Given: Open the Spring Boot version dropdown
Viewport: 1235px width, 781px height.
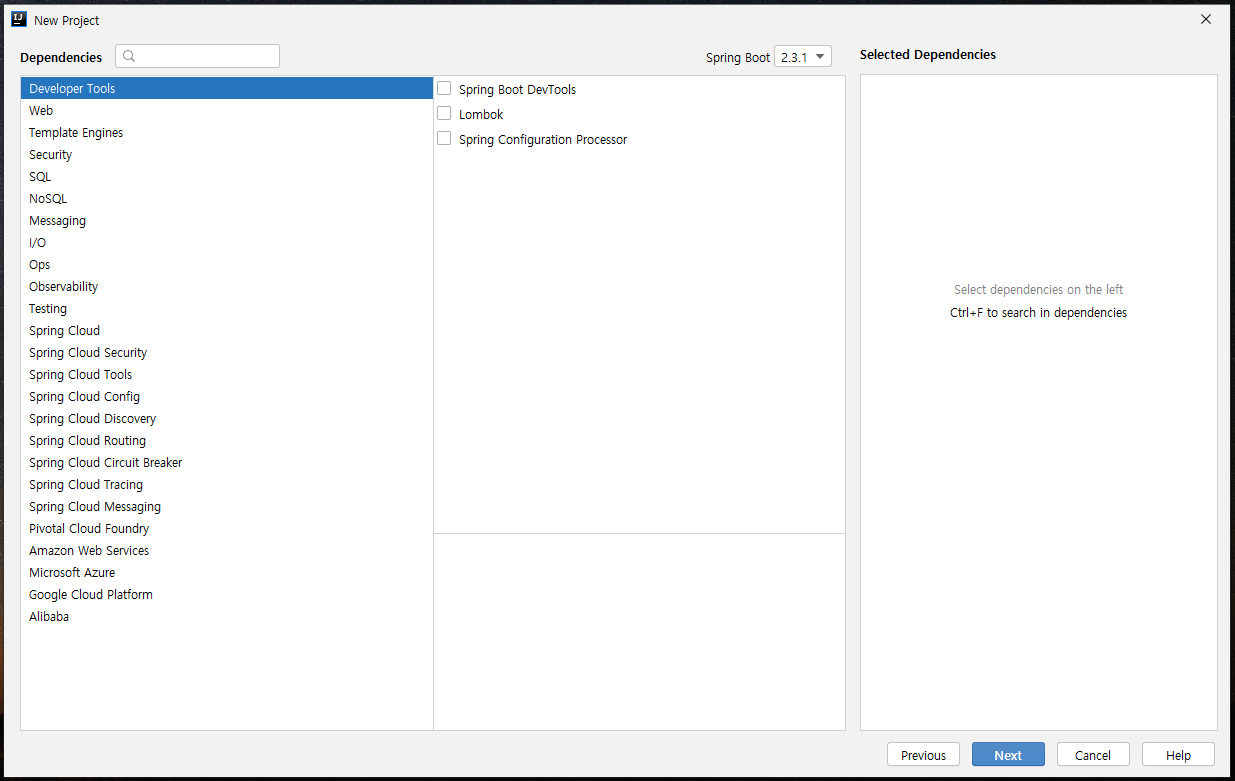Looking at the screenshot, I should click(803, 57).
